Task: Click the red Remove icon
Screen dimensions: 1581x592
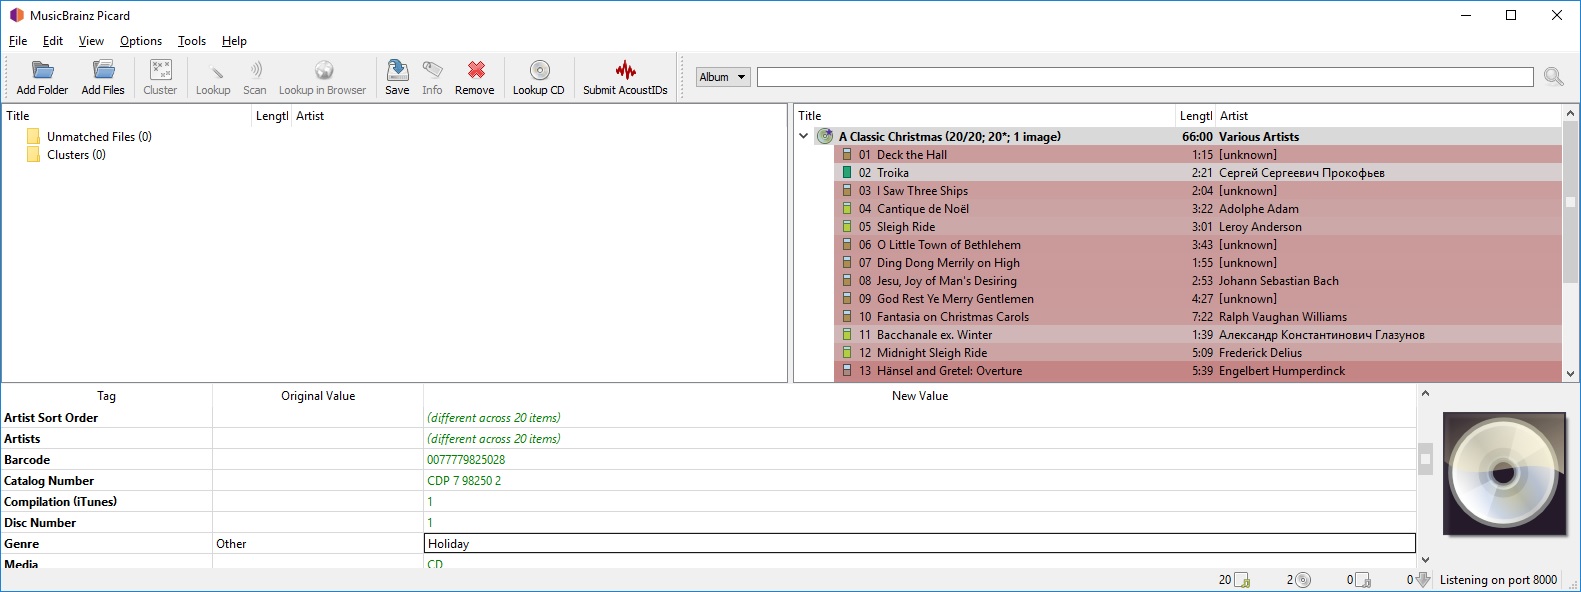Action: pos(476,69)
